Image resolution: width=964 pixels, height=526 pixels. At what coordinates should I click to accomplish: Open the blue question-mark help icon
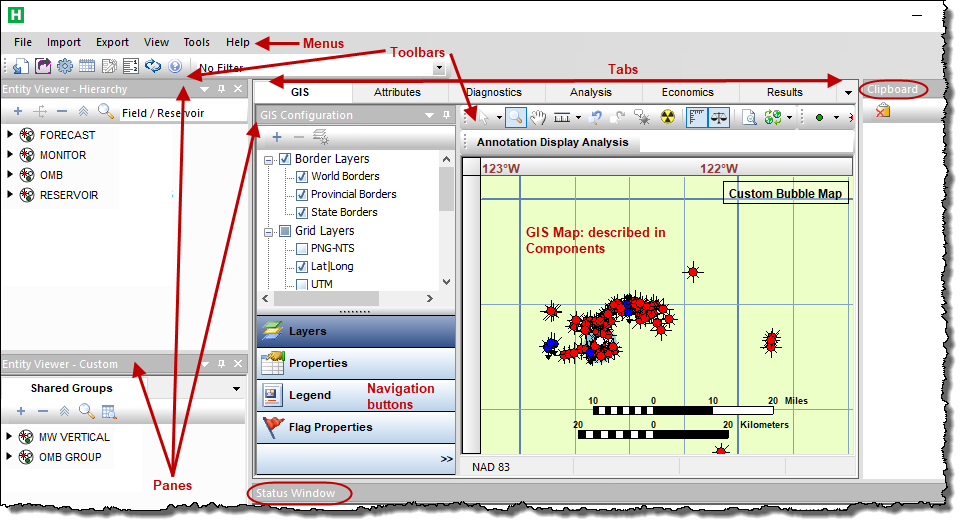click(x=175, y=66)
